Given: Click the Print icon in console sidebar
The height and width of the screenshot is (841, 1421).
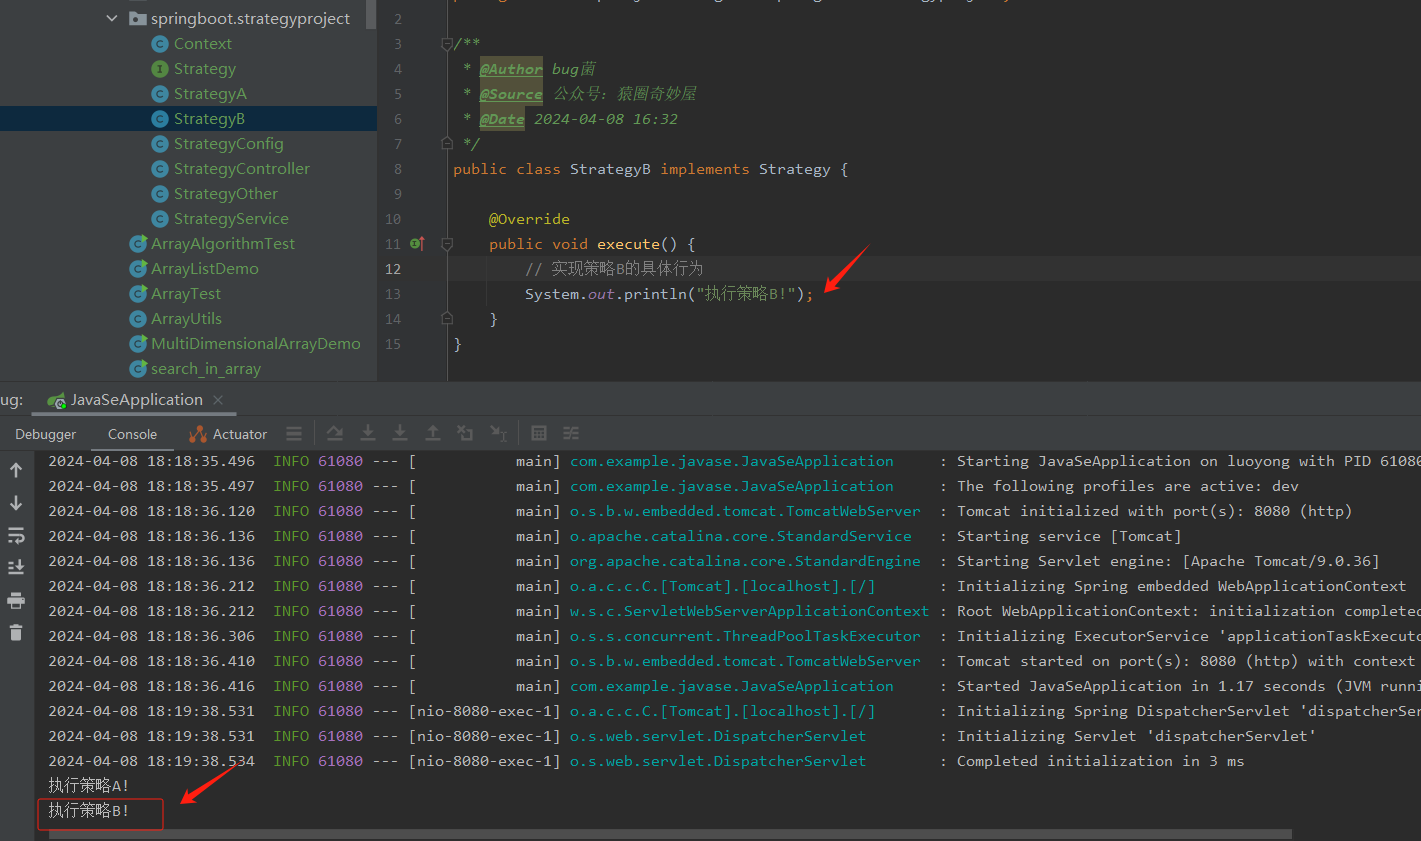Looking at the screenshot, I should (16, 600).
